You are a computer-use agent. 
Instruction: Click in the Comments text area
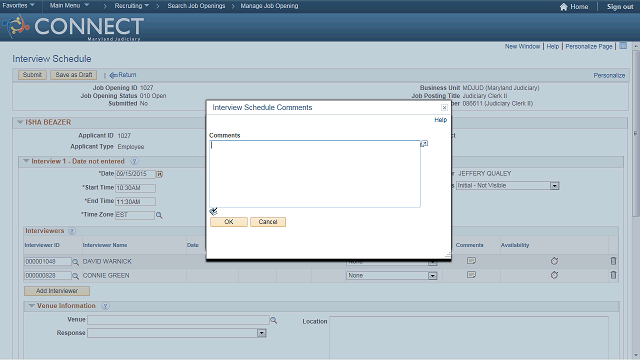315,174
